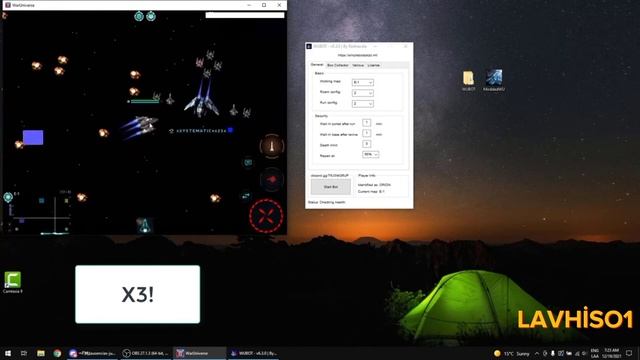Screen dimensions: 640x360
Task: Click the WarUniverse title bar icon
Action: click(7, 5)
